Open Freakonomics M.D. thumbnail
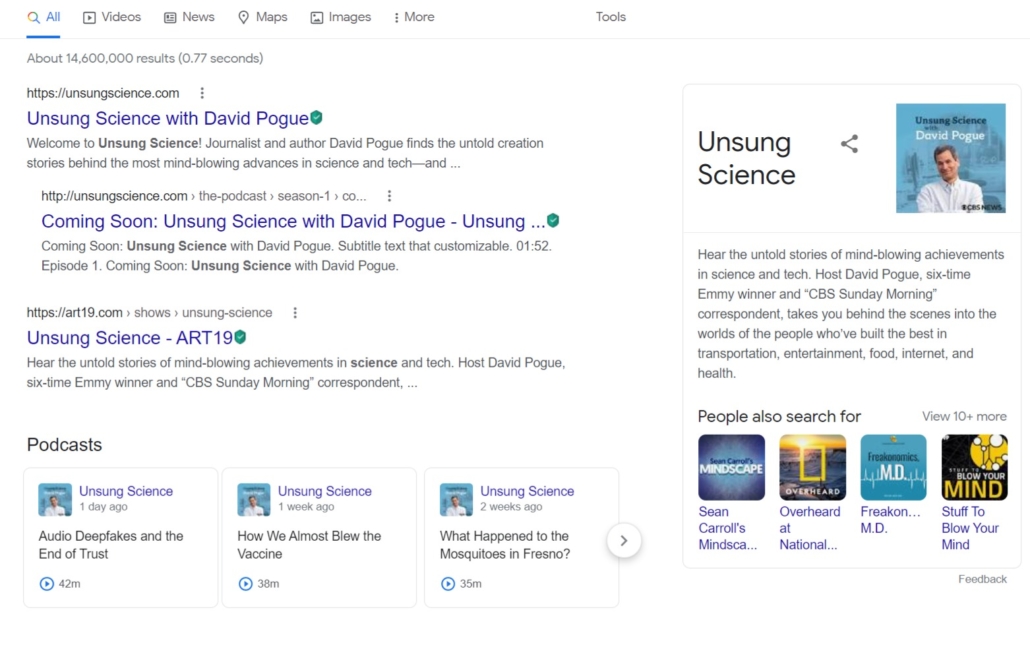 point(893,467)
